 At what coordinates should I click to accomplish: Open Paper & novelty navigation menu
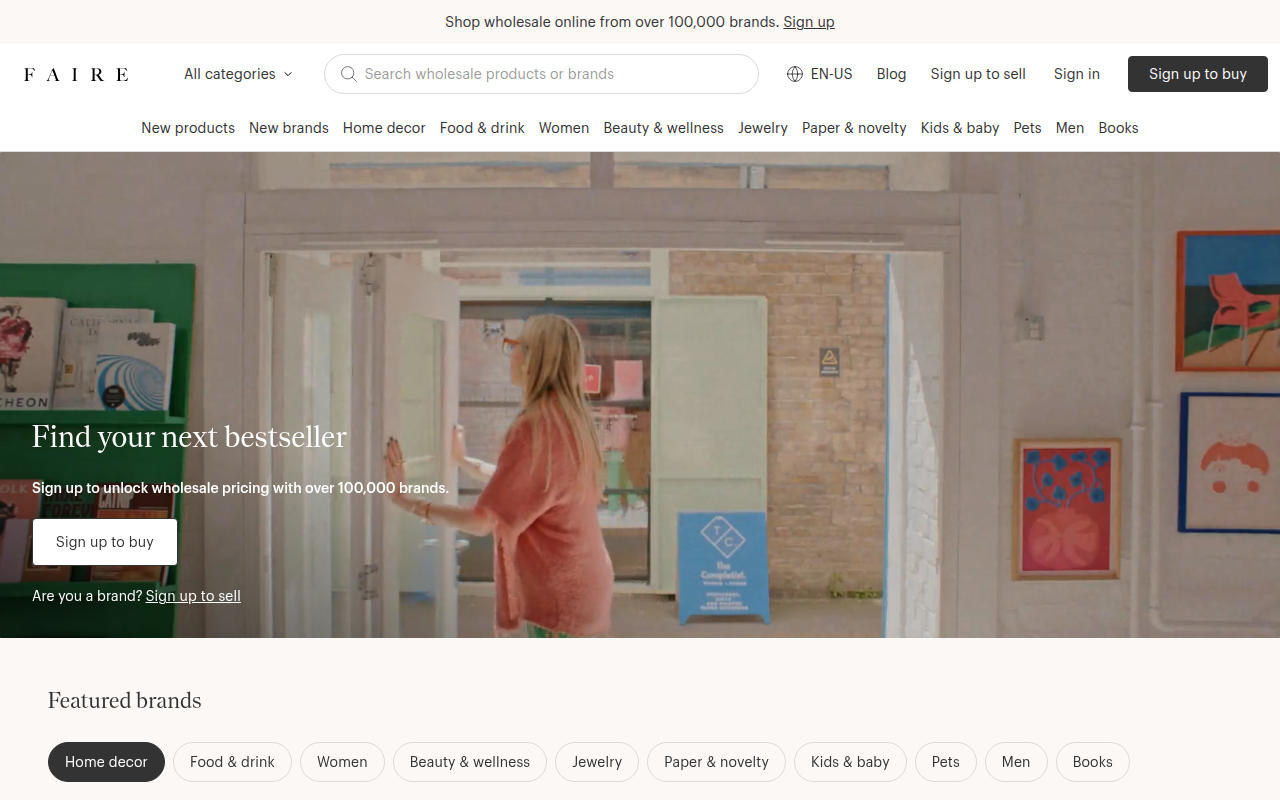pyautogui.click(x=854, y=128)
